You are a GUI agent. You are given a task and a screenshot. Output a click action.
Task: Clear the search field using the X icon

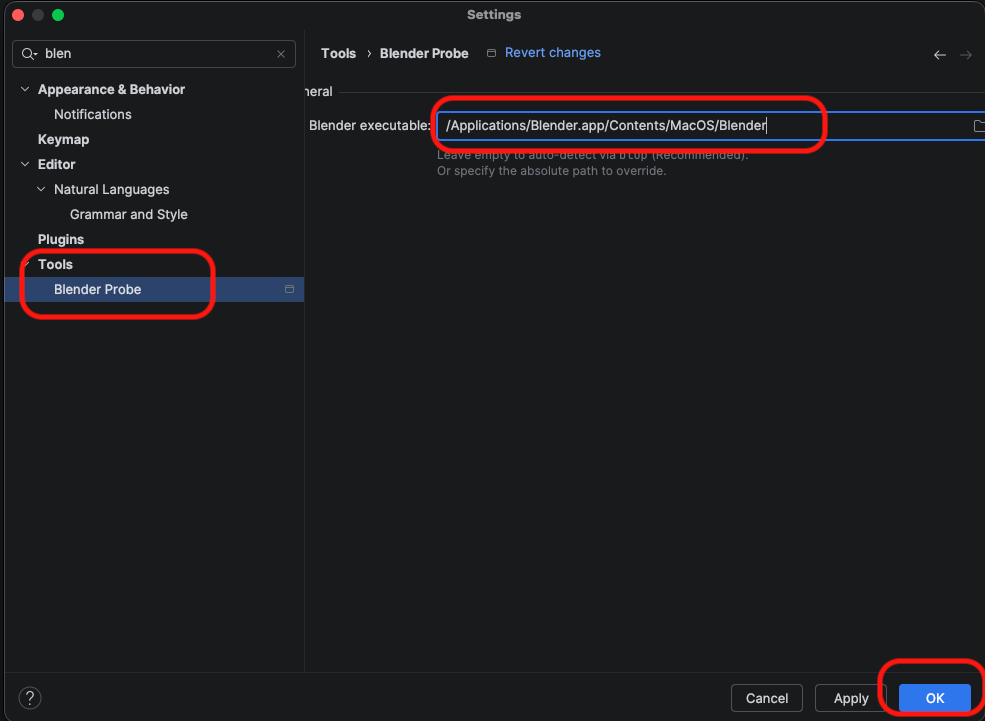pos(281,53)
